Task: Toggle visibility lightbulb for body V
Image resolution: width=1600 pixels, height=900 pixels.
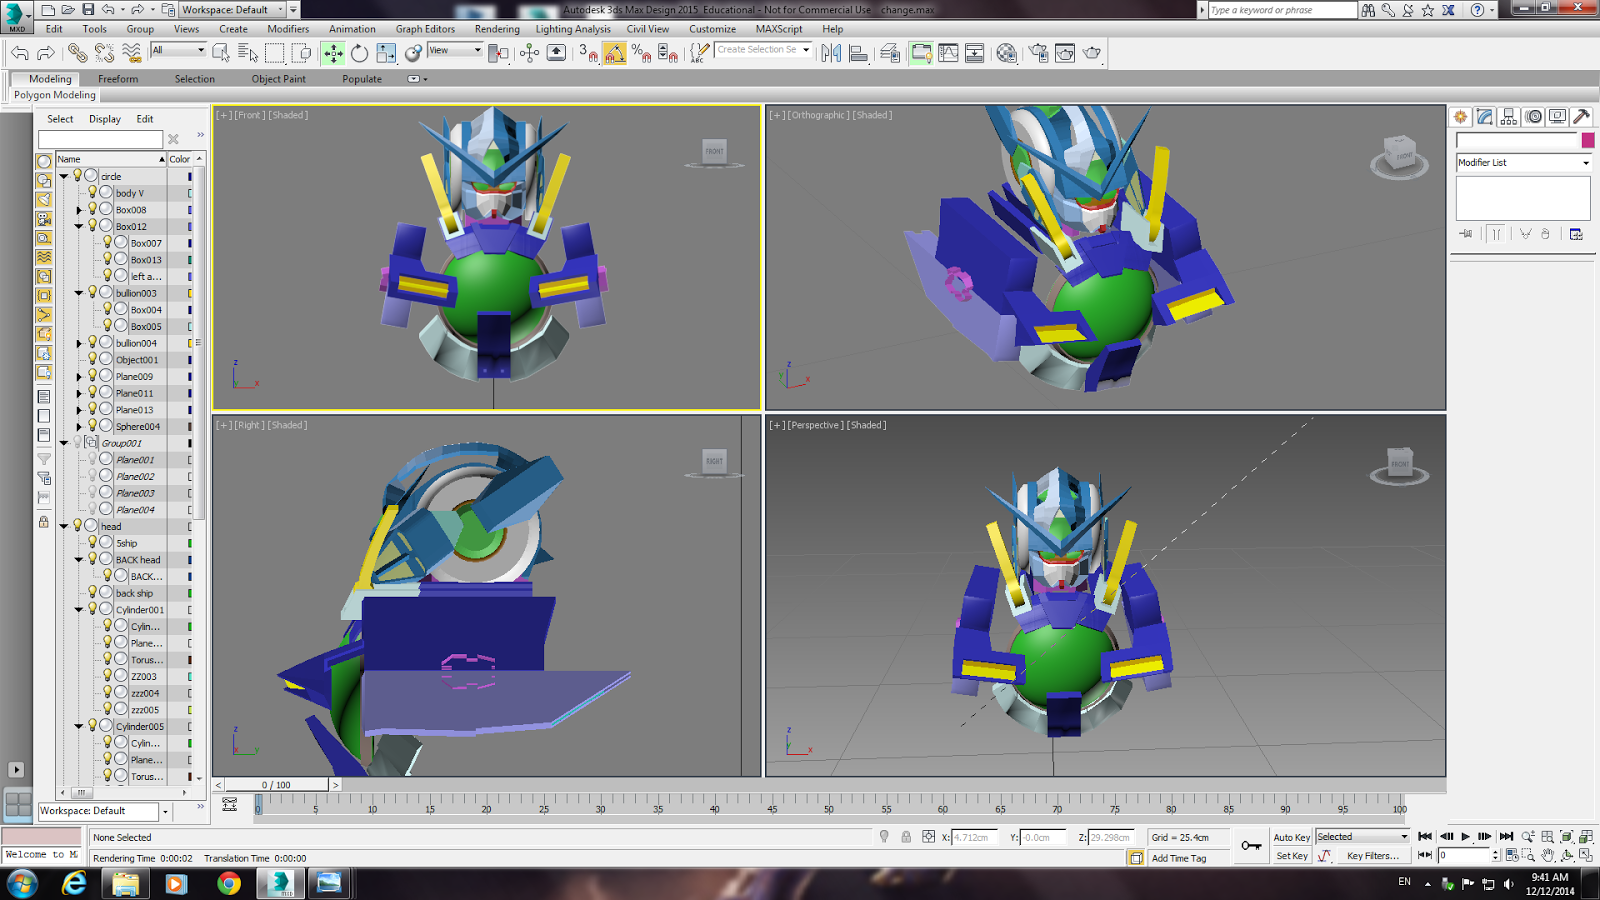Action: [92, 192]
